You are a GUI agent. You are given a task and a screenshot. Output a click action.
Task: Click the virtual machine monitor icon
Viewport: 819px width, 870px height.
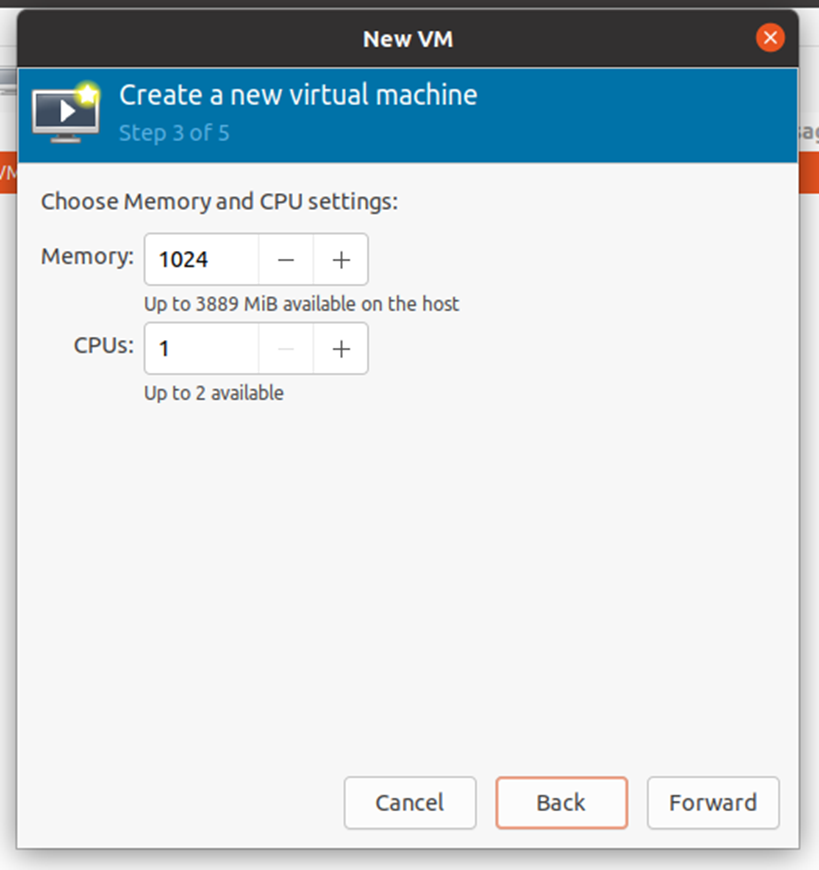(x=66, y=113)
